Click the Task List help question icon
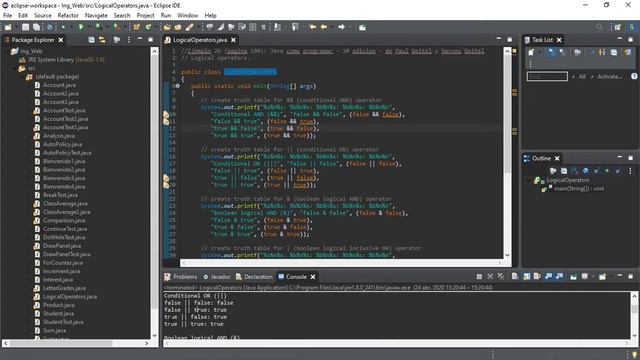640x360 pixels. coord(634,76)
